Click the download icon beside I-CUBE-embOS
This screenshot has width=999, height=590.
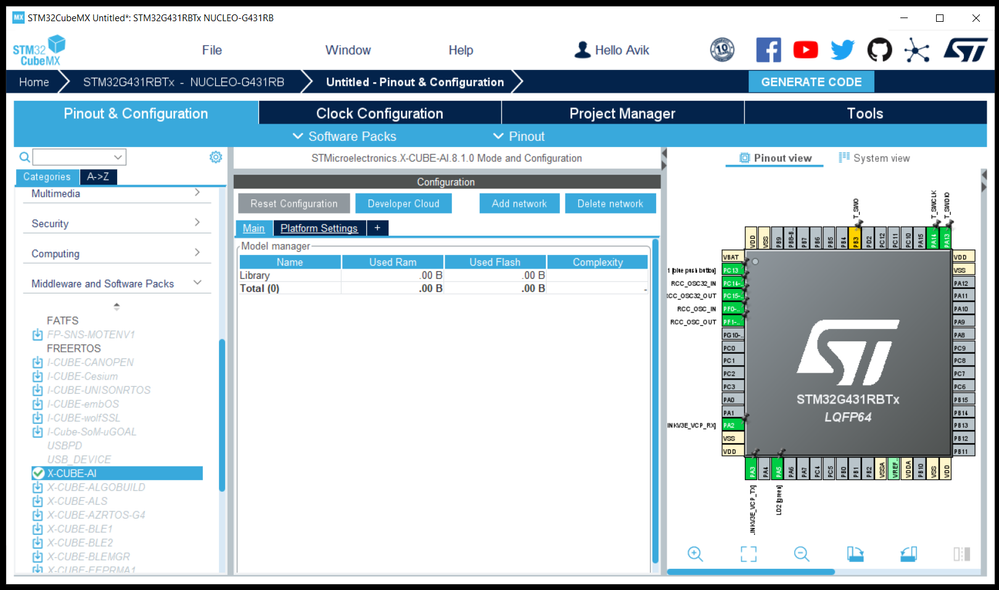[38, 404]
